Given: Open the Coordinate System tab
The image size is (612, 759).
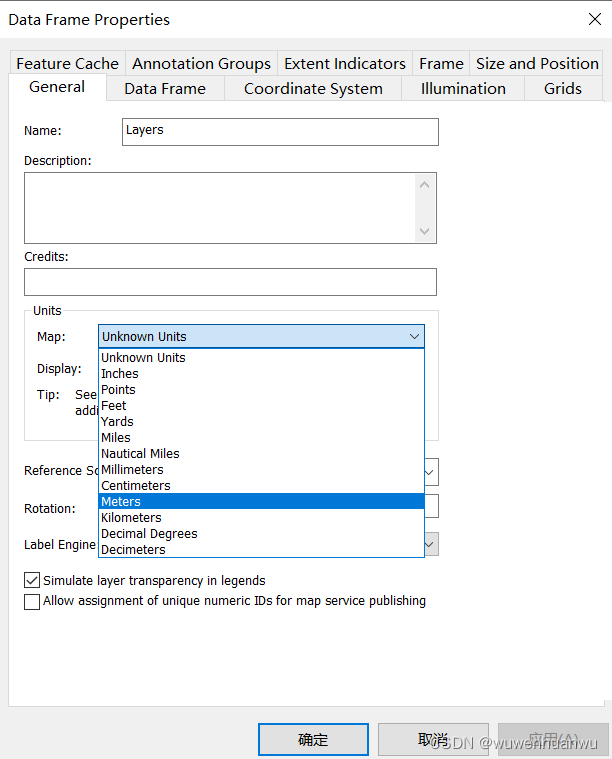Looking at the screenshot, I should [313, 89].
